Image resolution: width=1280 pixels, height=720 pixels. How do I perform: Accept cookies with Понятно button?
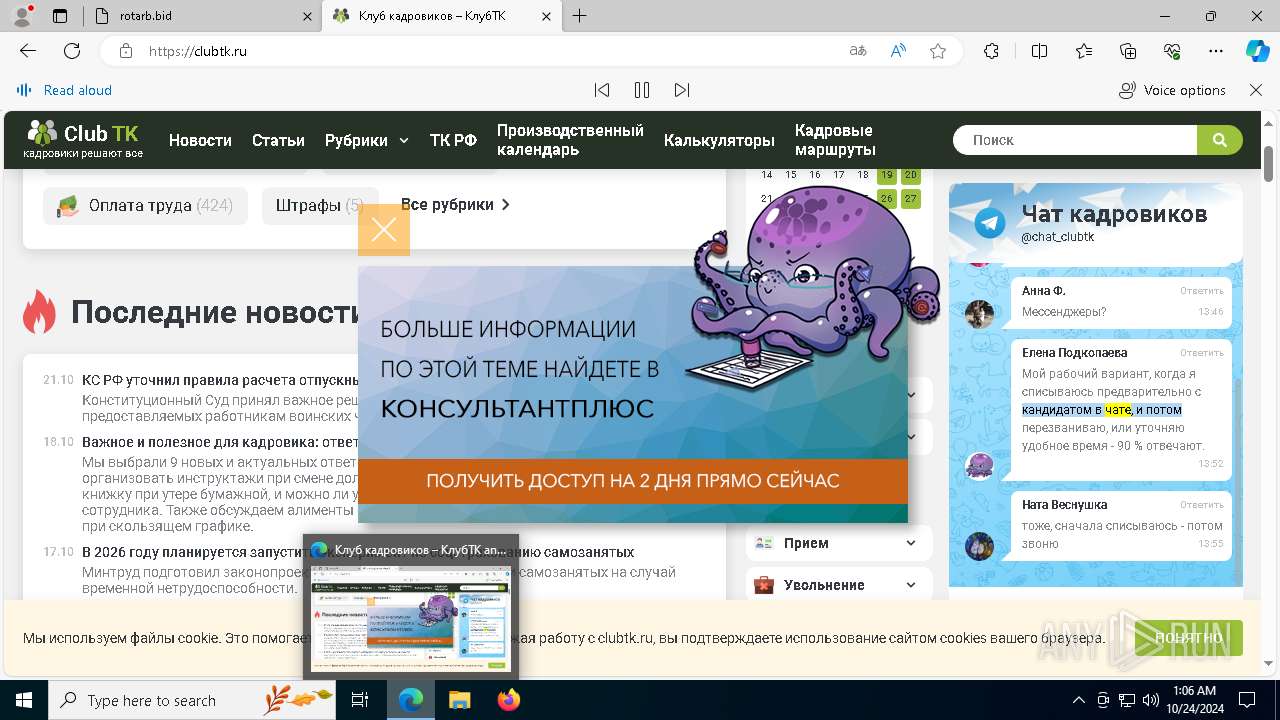tap(1188, 638)
